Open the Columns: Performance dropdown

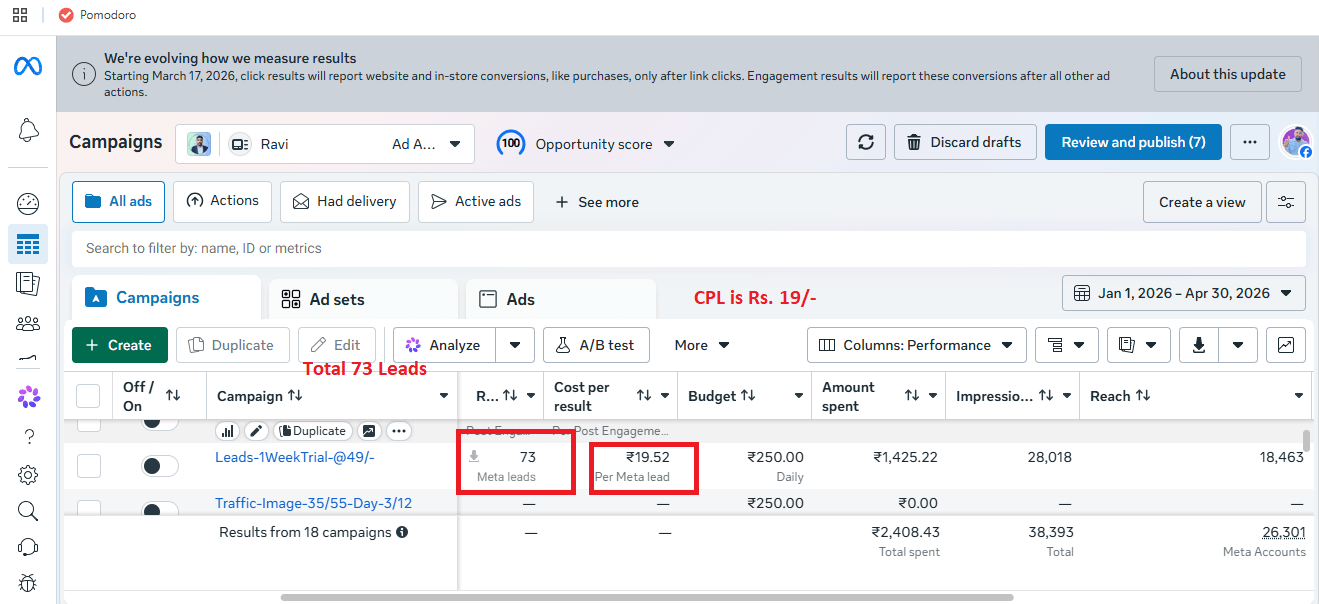click(917, 345)
